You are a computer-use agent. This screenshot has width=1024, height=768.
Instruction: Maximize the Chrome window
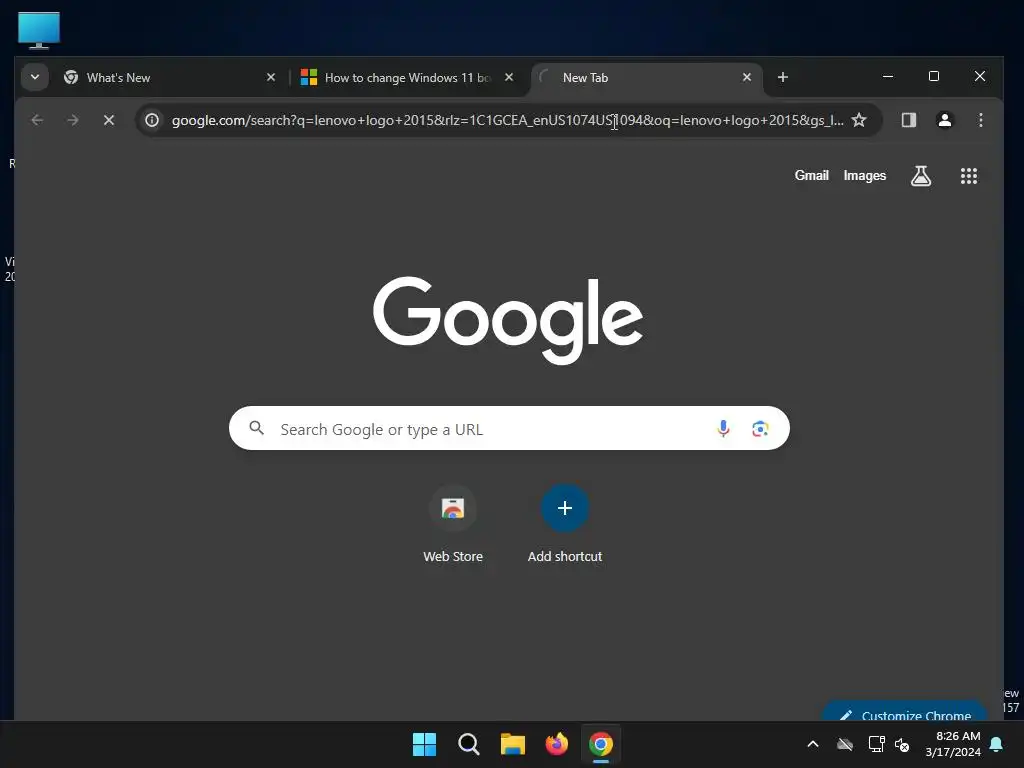click(934, 76)
